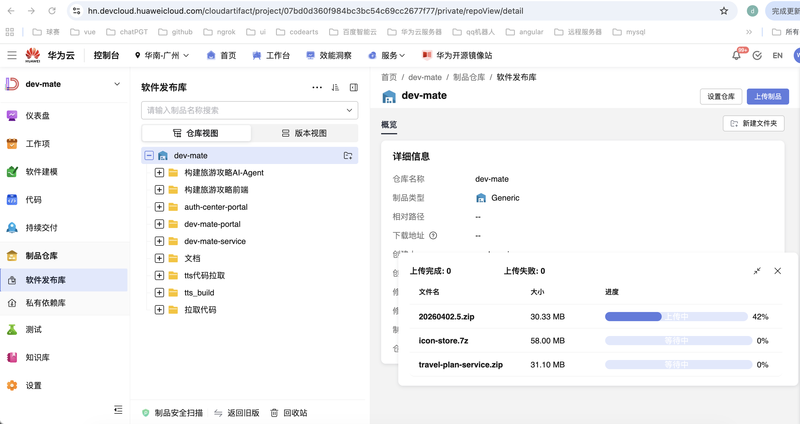This screenshot has width=800, height=424.
Task: Reload the page in browser
Action: [52, 11]
